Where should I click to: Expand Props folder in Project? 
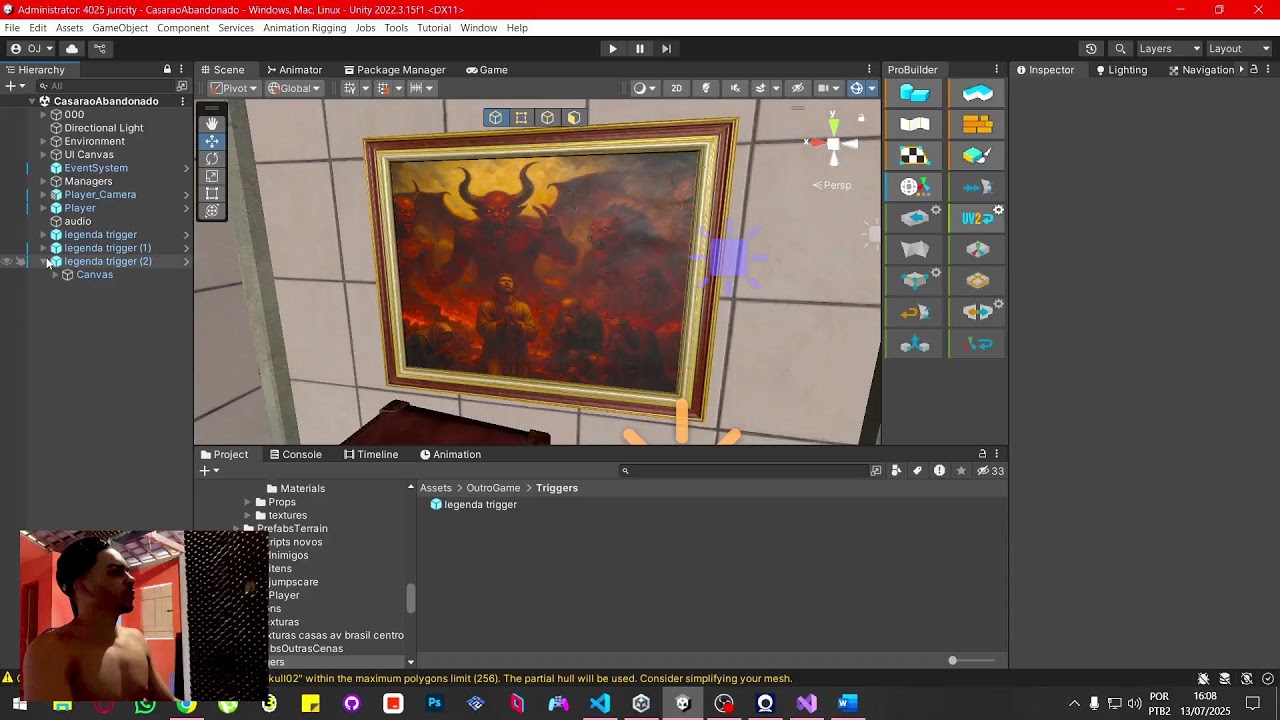247,502
